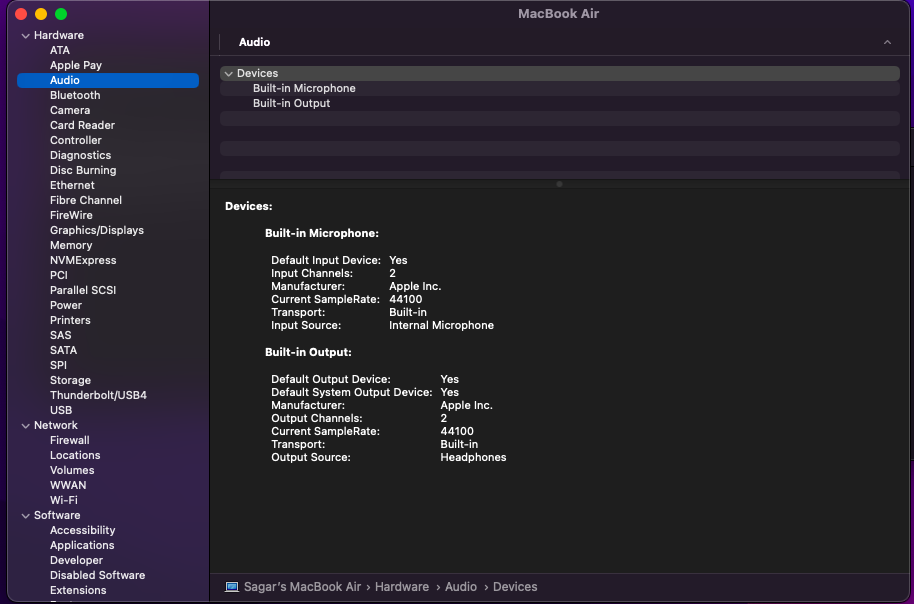
Task: Show Graphics/Displays information
Action: pos(97,230)
